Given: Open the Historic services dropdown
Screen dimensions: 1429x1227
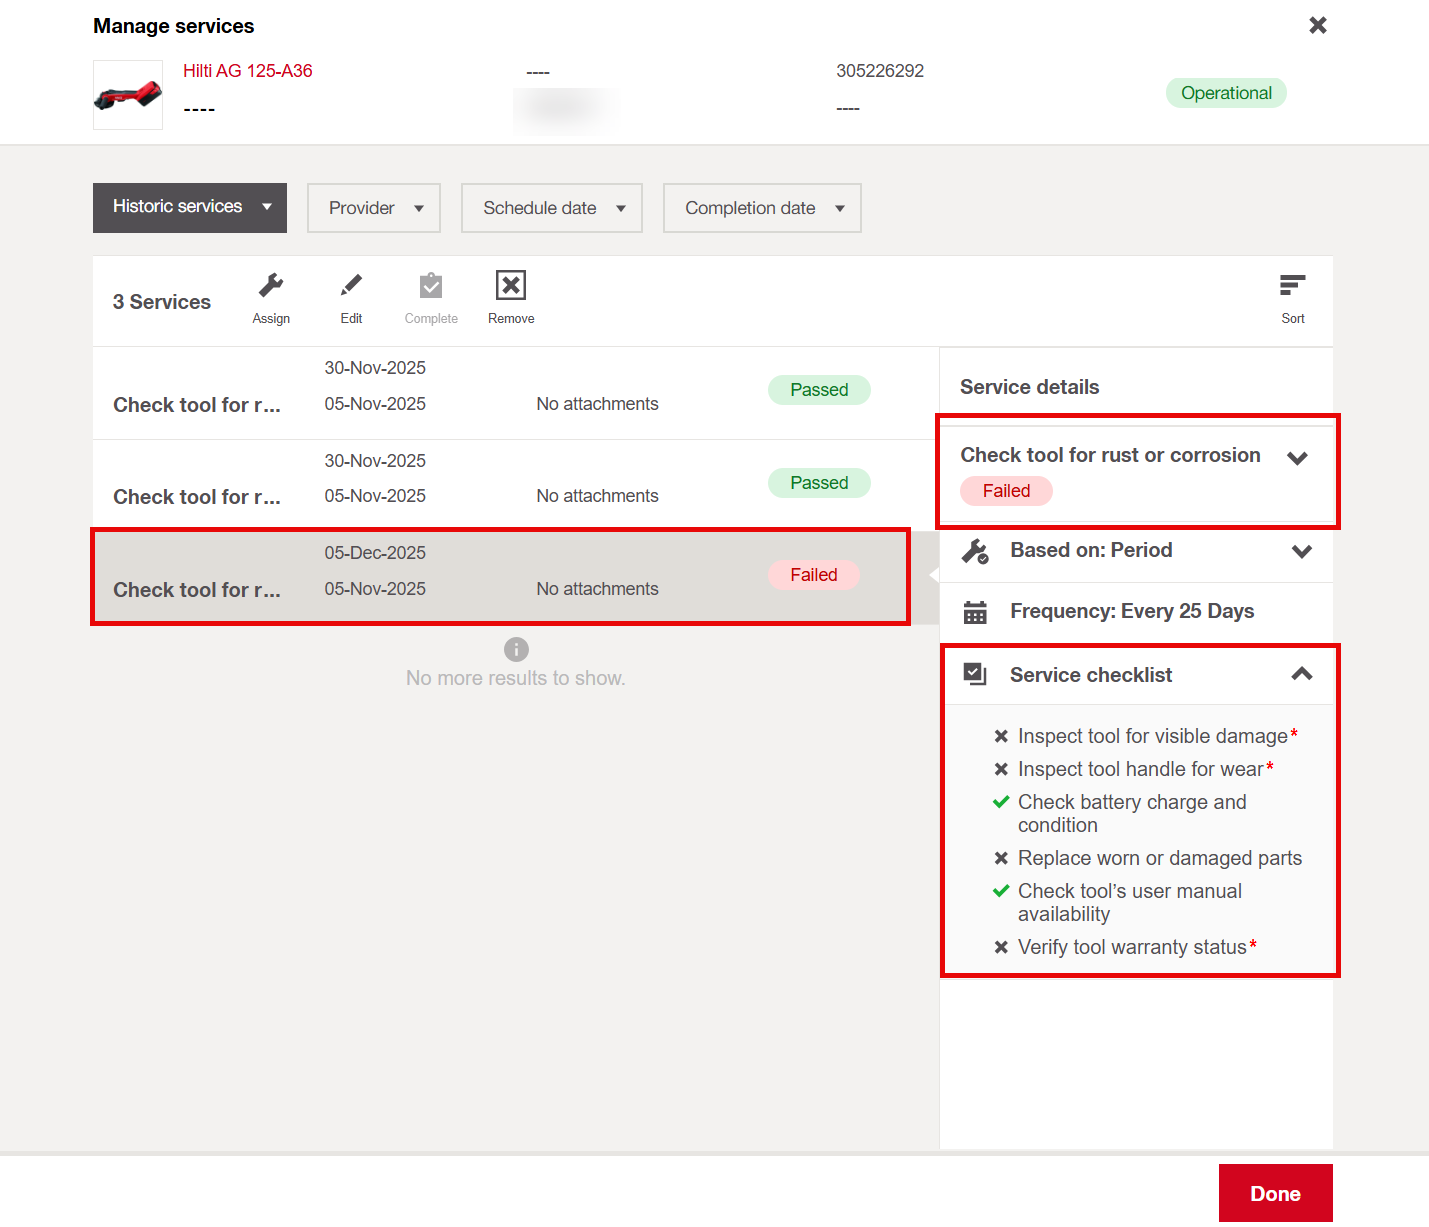Looking at the screenshot, I should point(190,207).
